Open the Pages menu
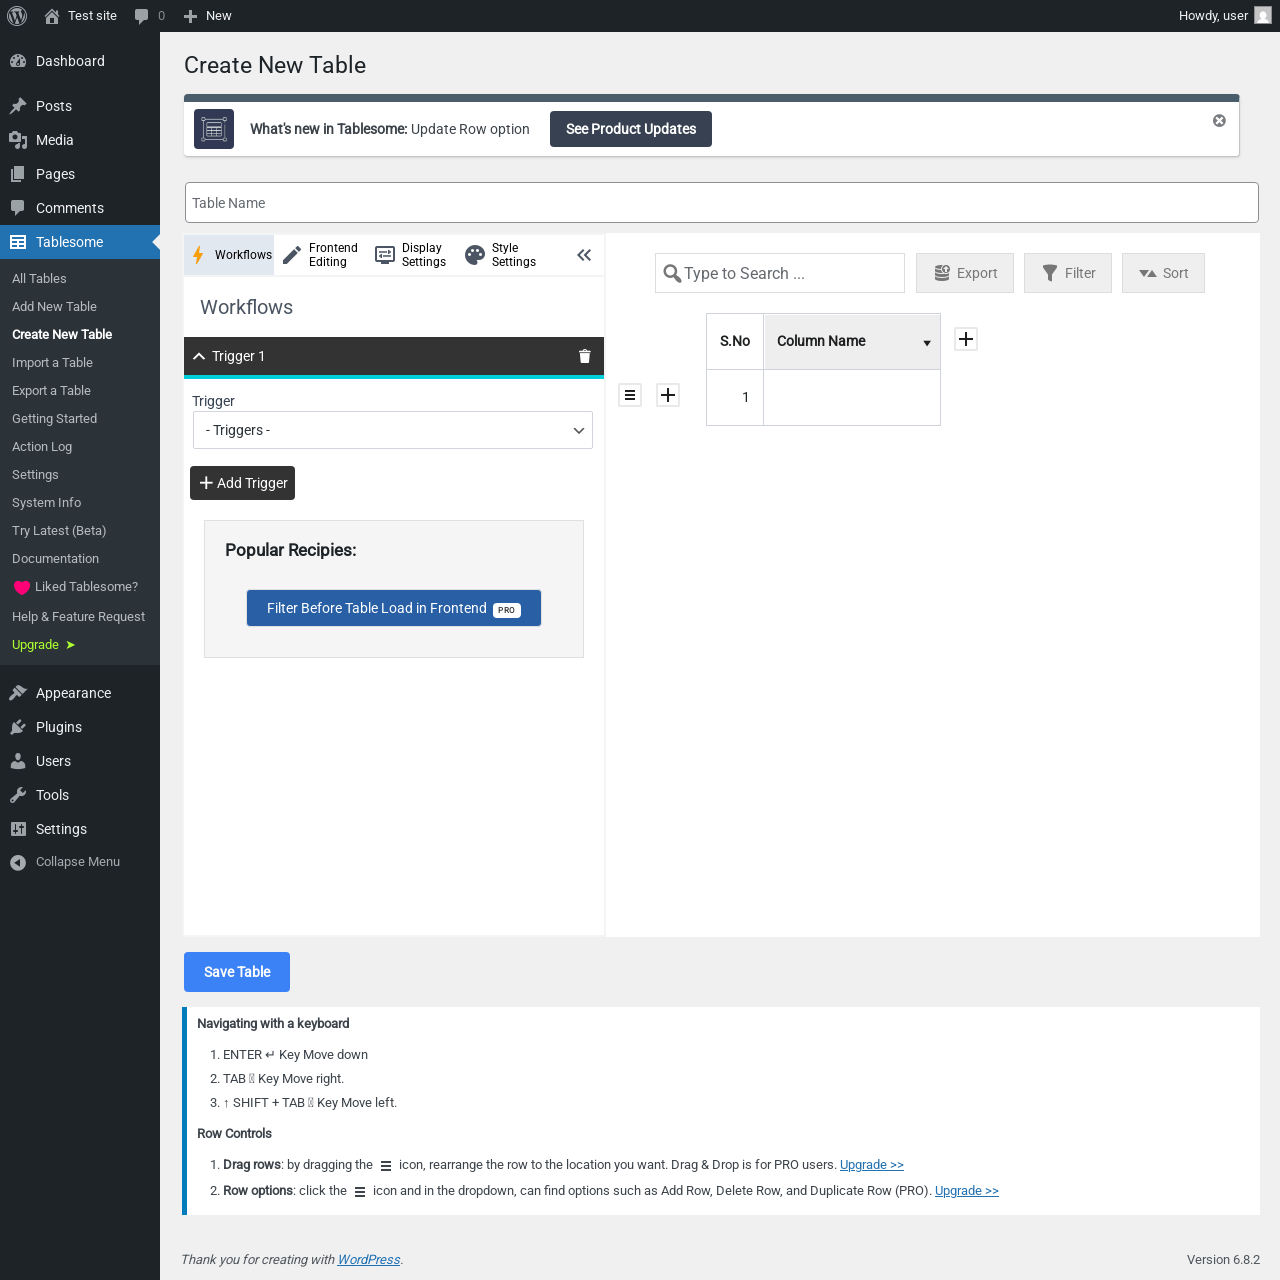The height and width of the screenshot is (1280, 1280). pos(80,174)
